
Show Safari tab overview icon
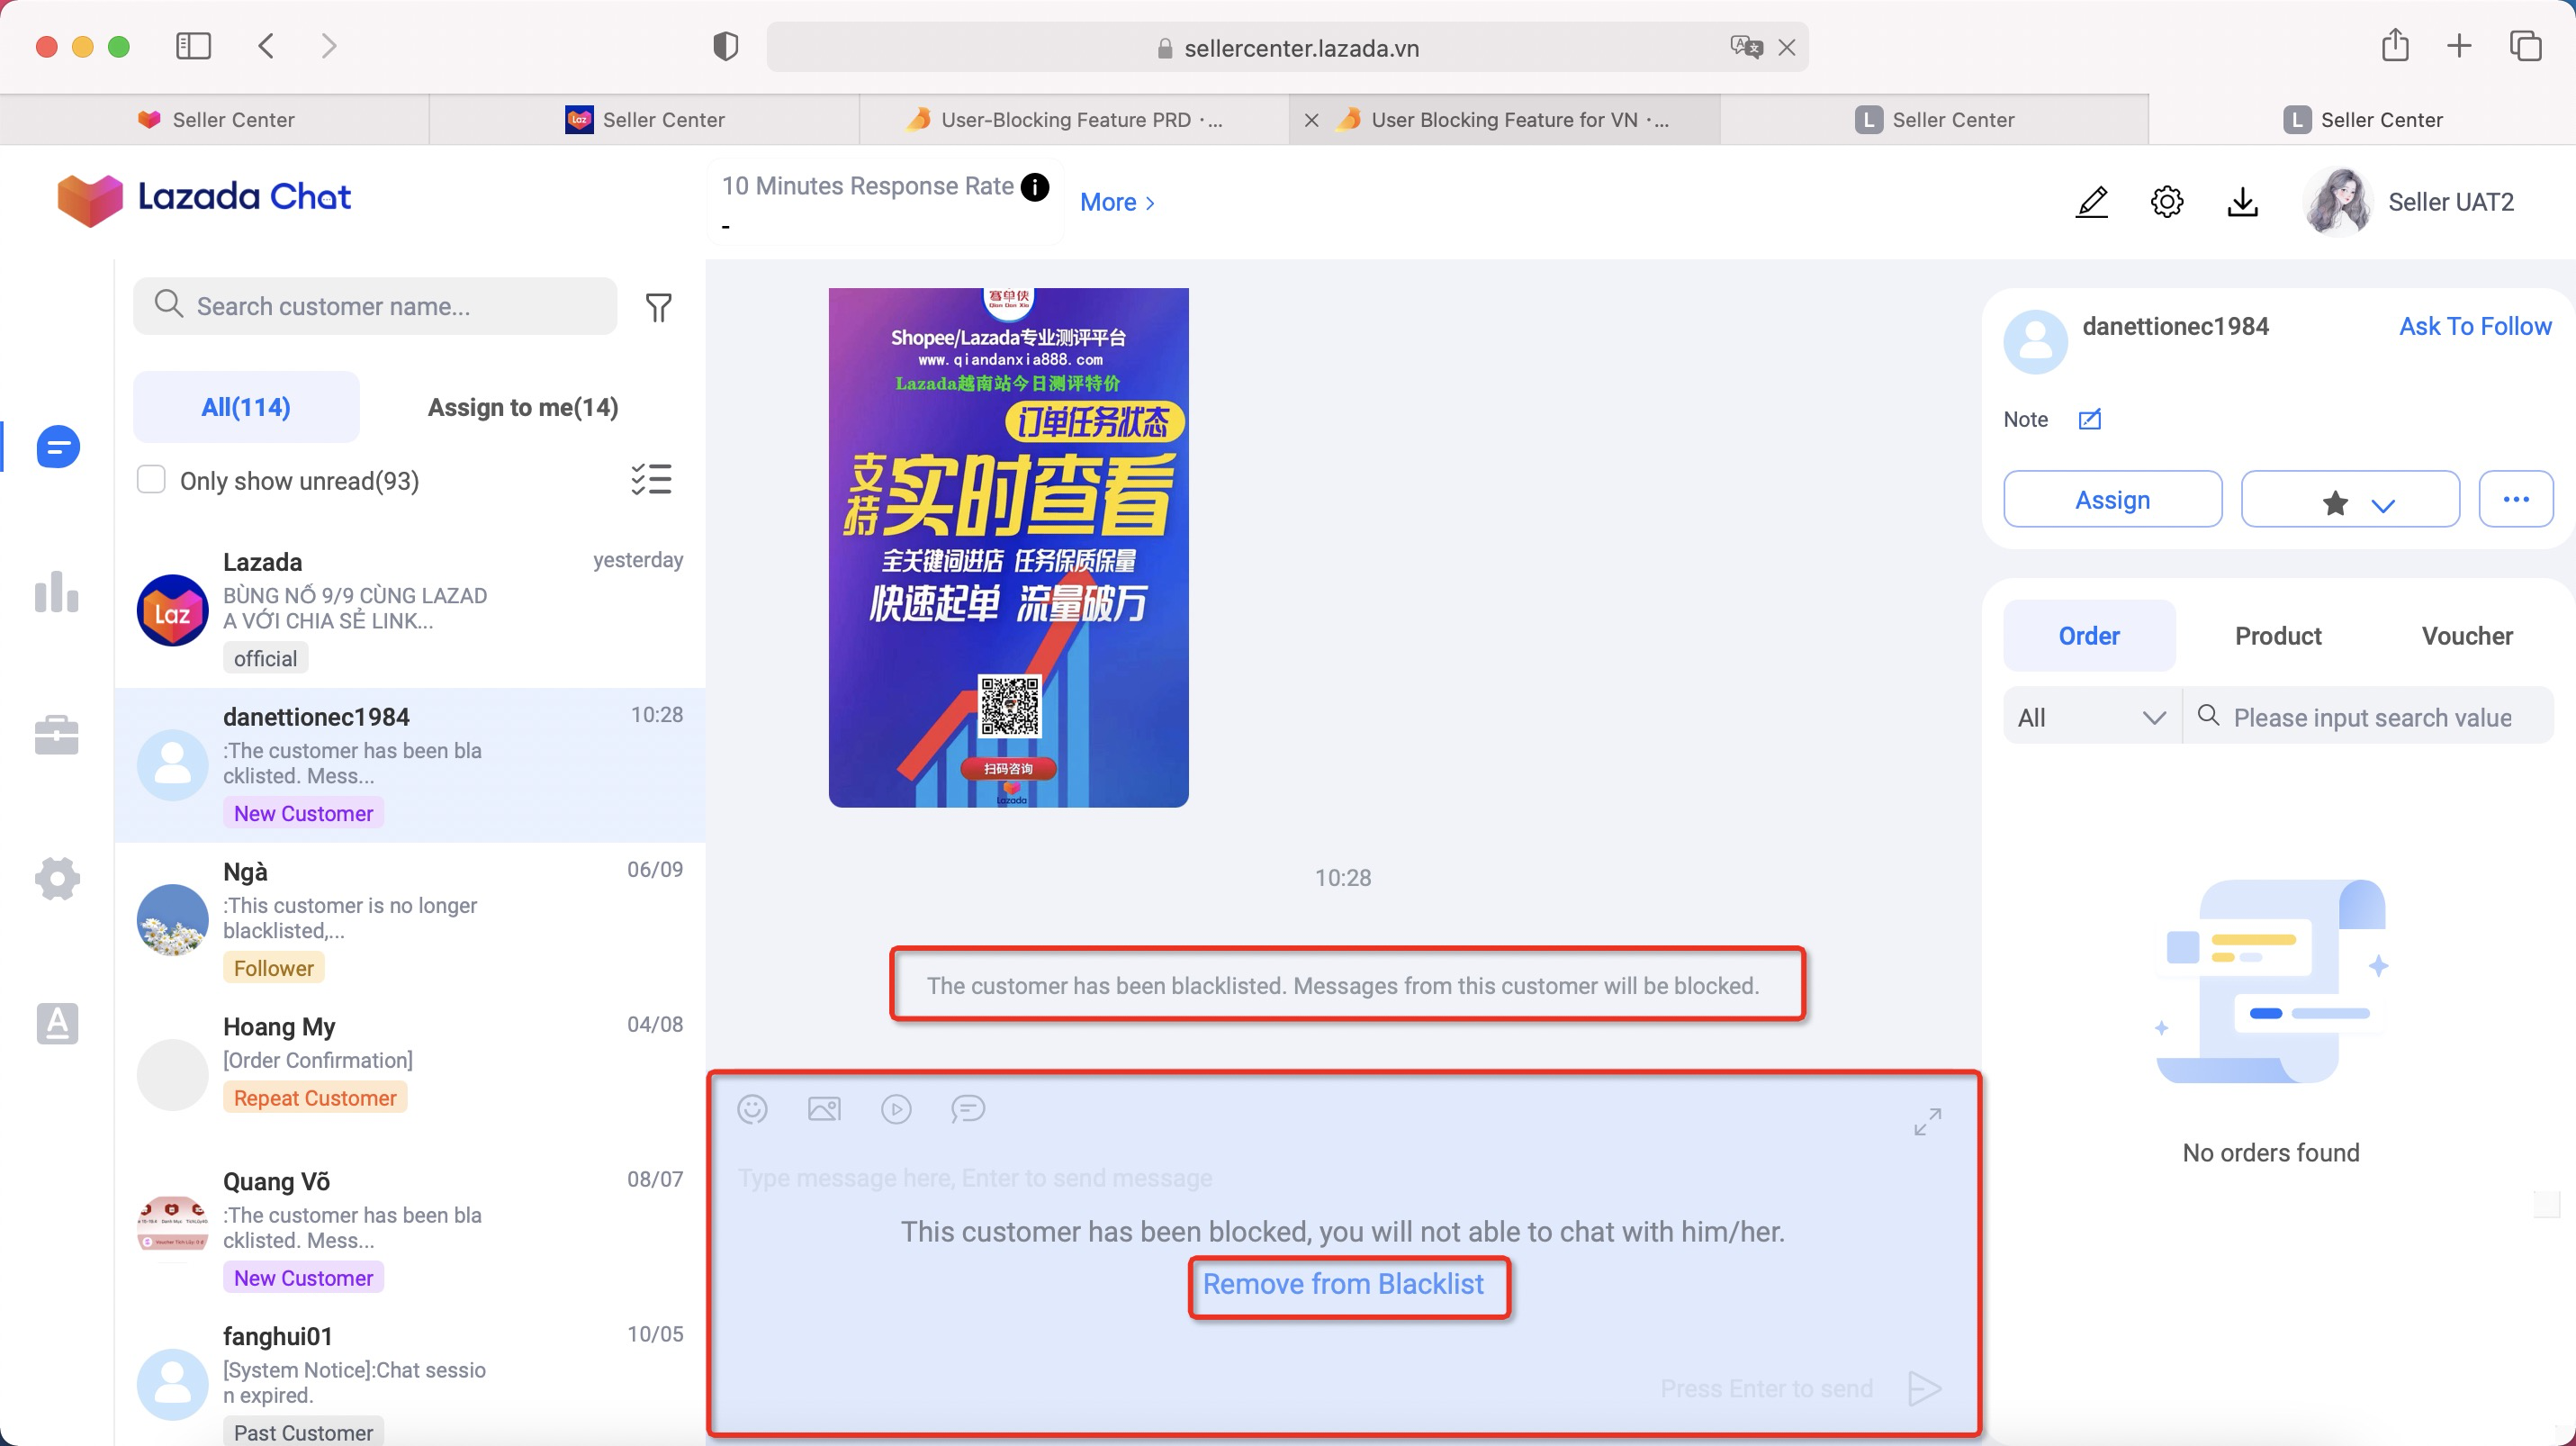pyautogui.click(x=2525, y=45)
